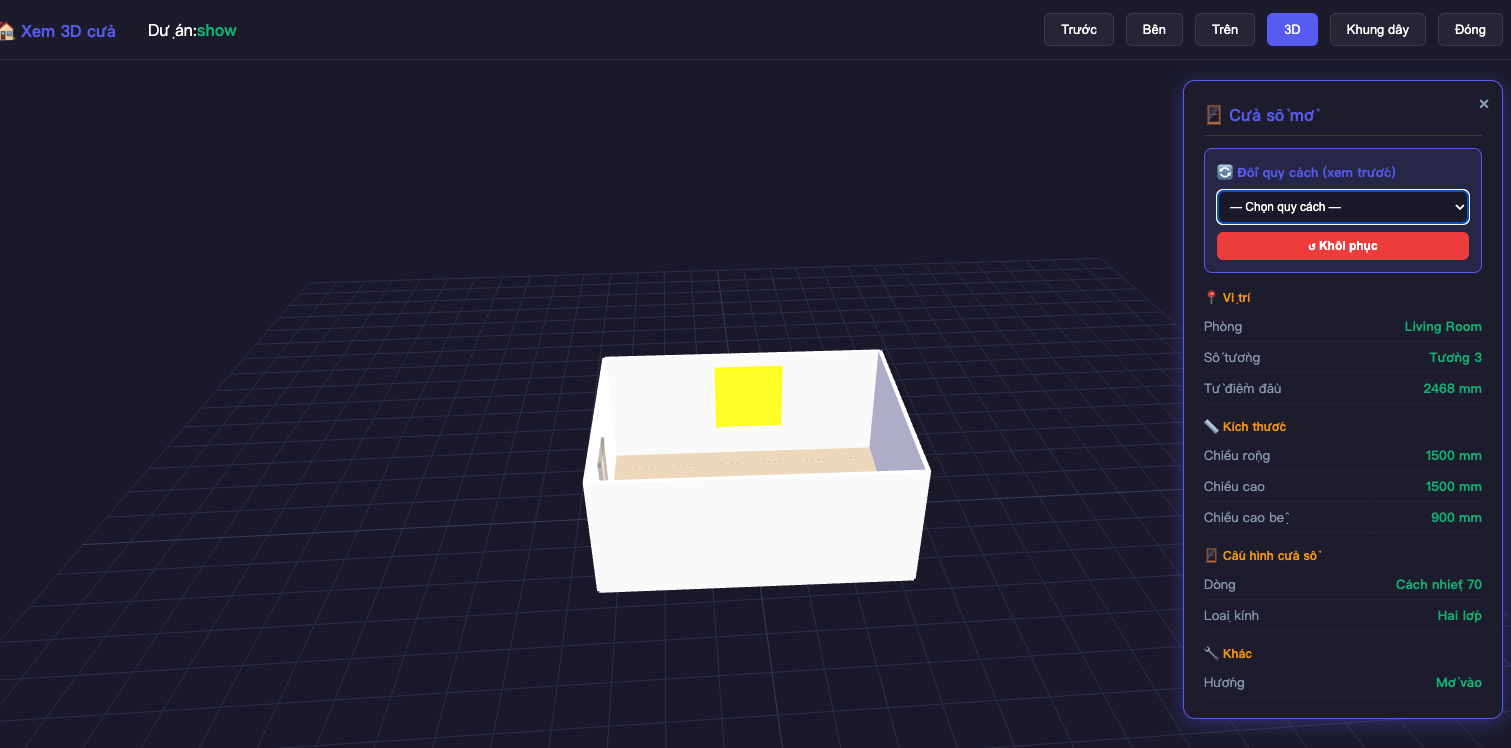Open the Chọn quy cách dropdown
1511x748 pixels.
pyautogui.click(x=1343, y=207)
